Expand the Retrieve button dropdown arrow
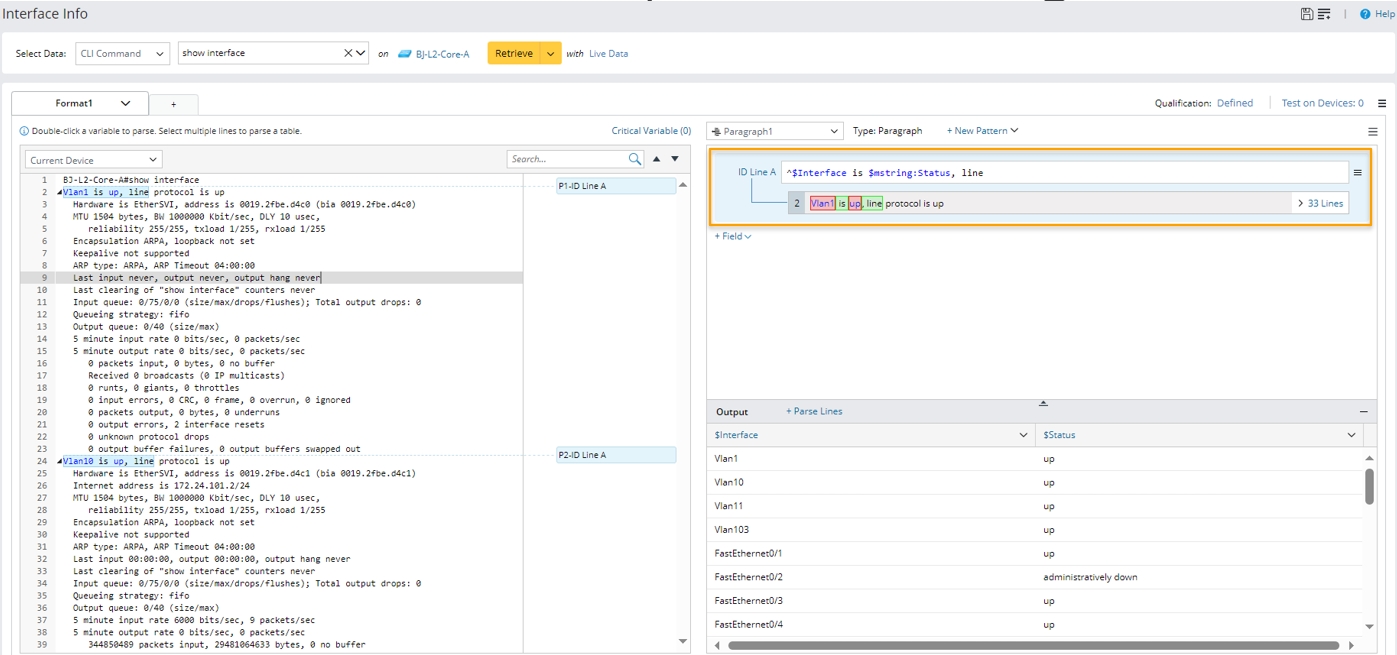This screenshot has height=655, width=1397. (551, 53)
